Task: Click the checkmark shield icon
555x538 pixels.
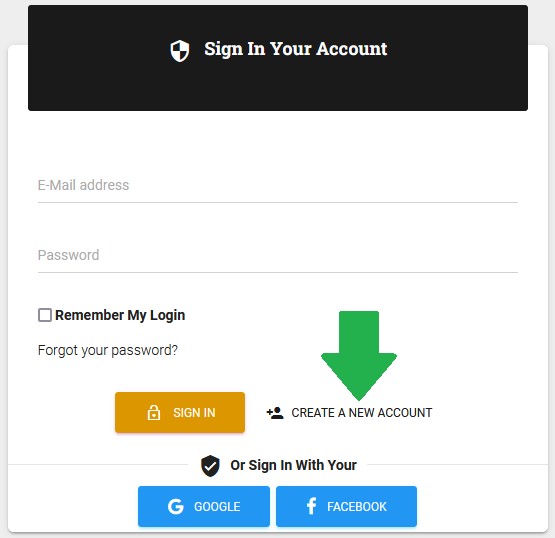Action: [x=210, y=466]
